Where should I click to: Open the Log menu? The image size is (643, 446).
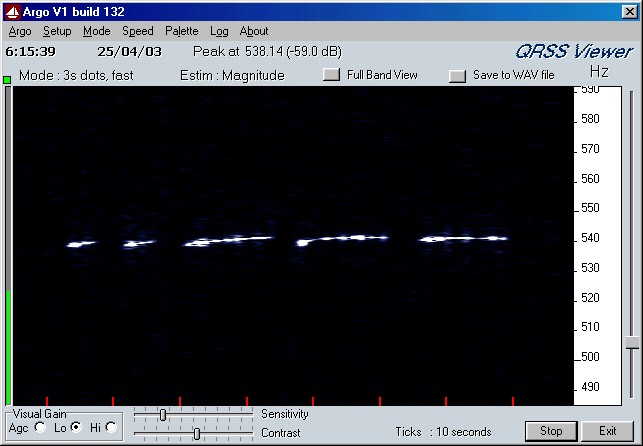(x=219, y=31)
